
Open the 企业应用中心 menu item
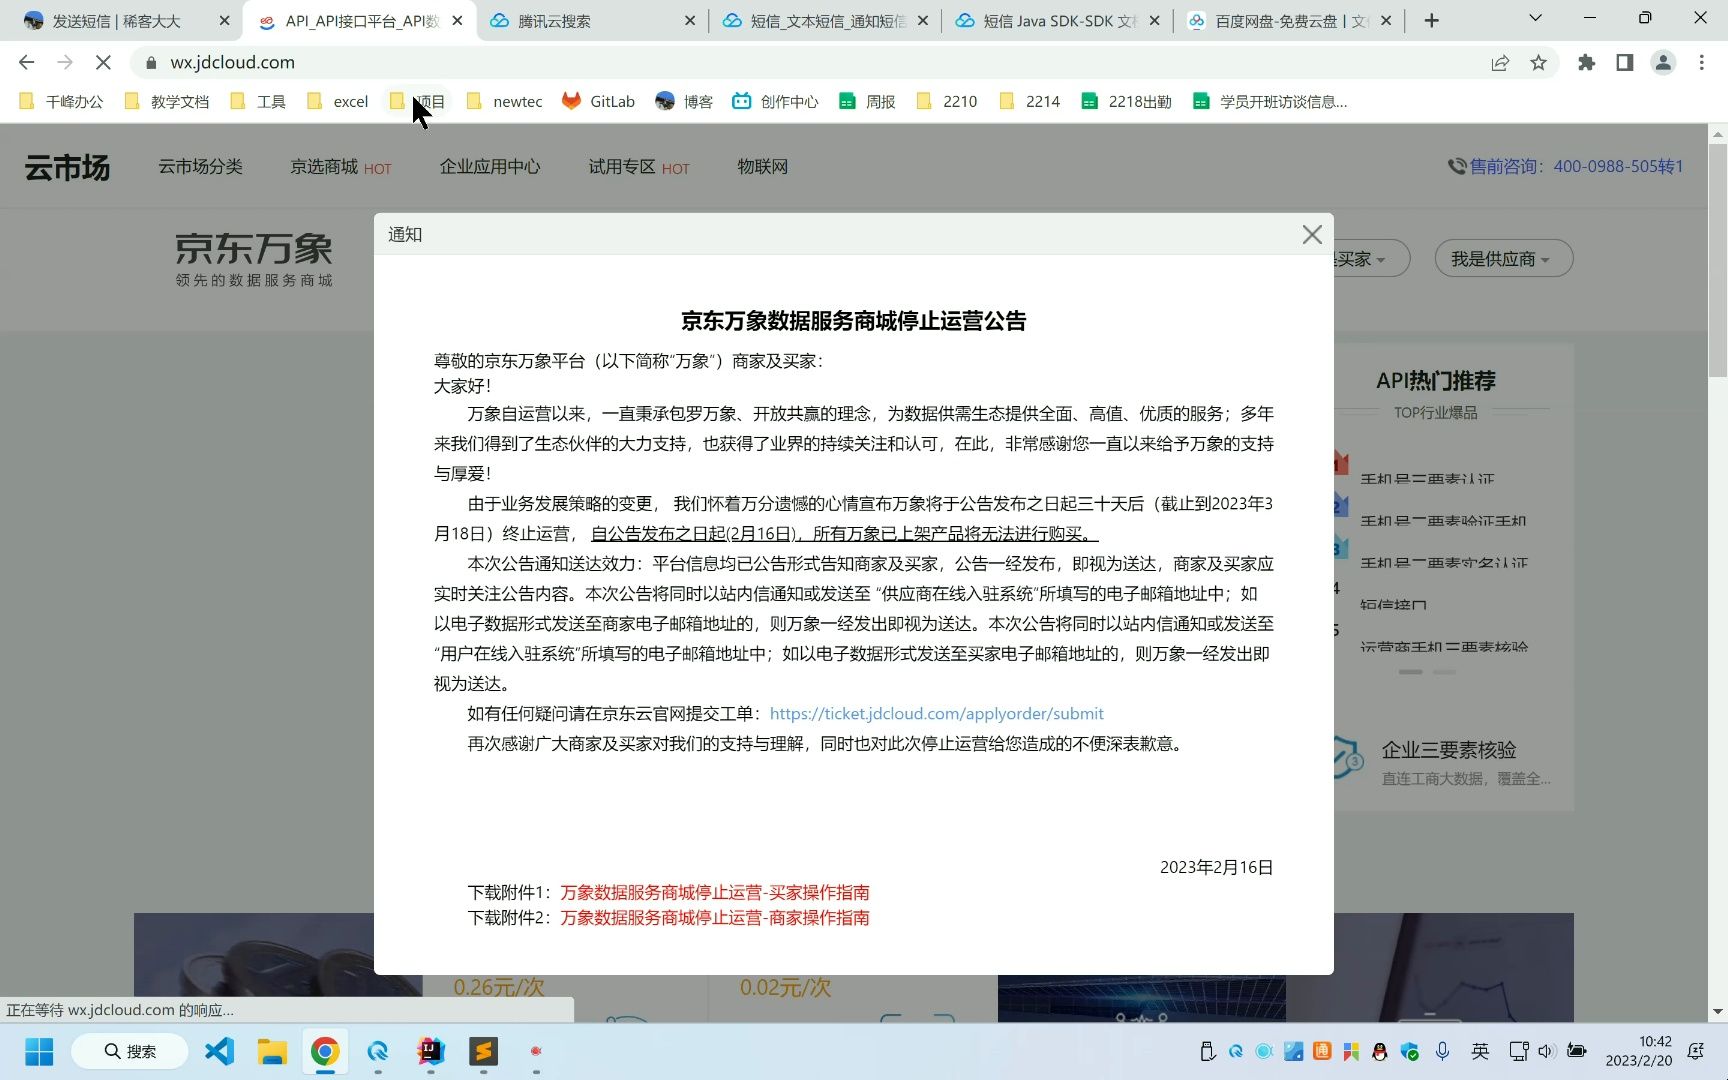[490, 167]
